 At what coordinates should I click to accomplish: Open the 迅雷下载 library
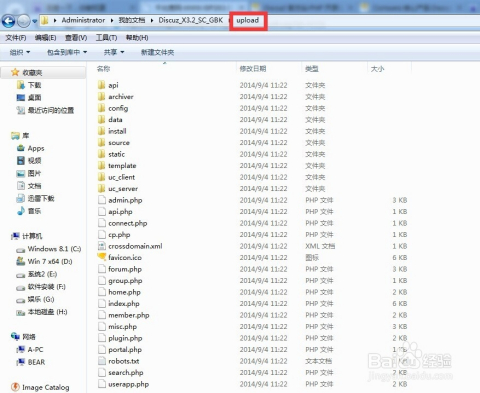(x=41, y=198)
